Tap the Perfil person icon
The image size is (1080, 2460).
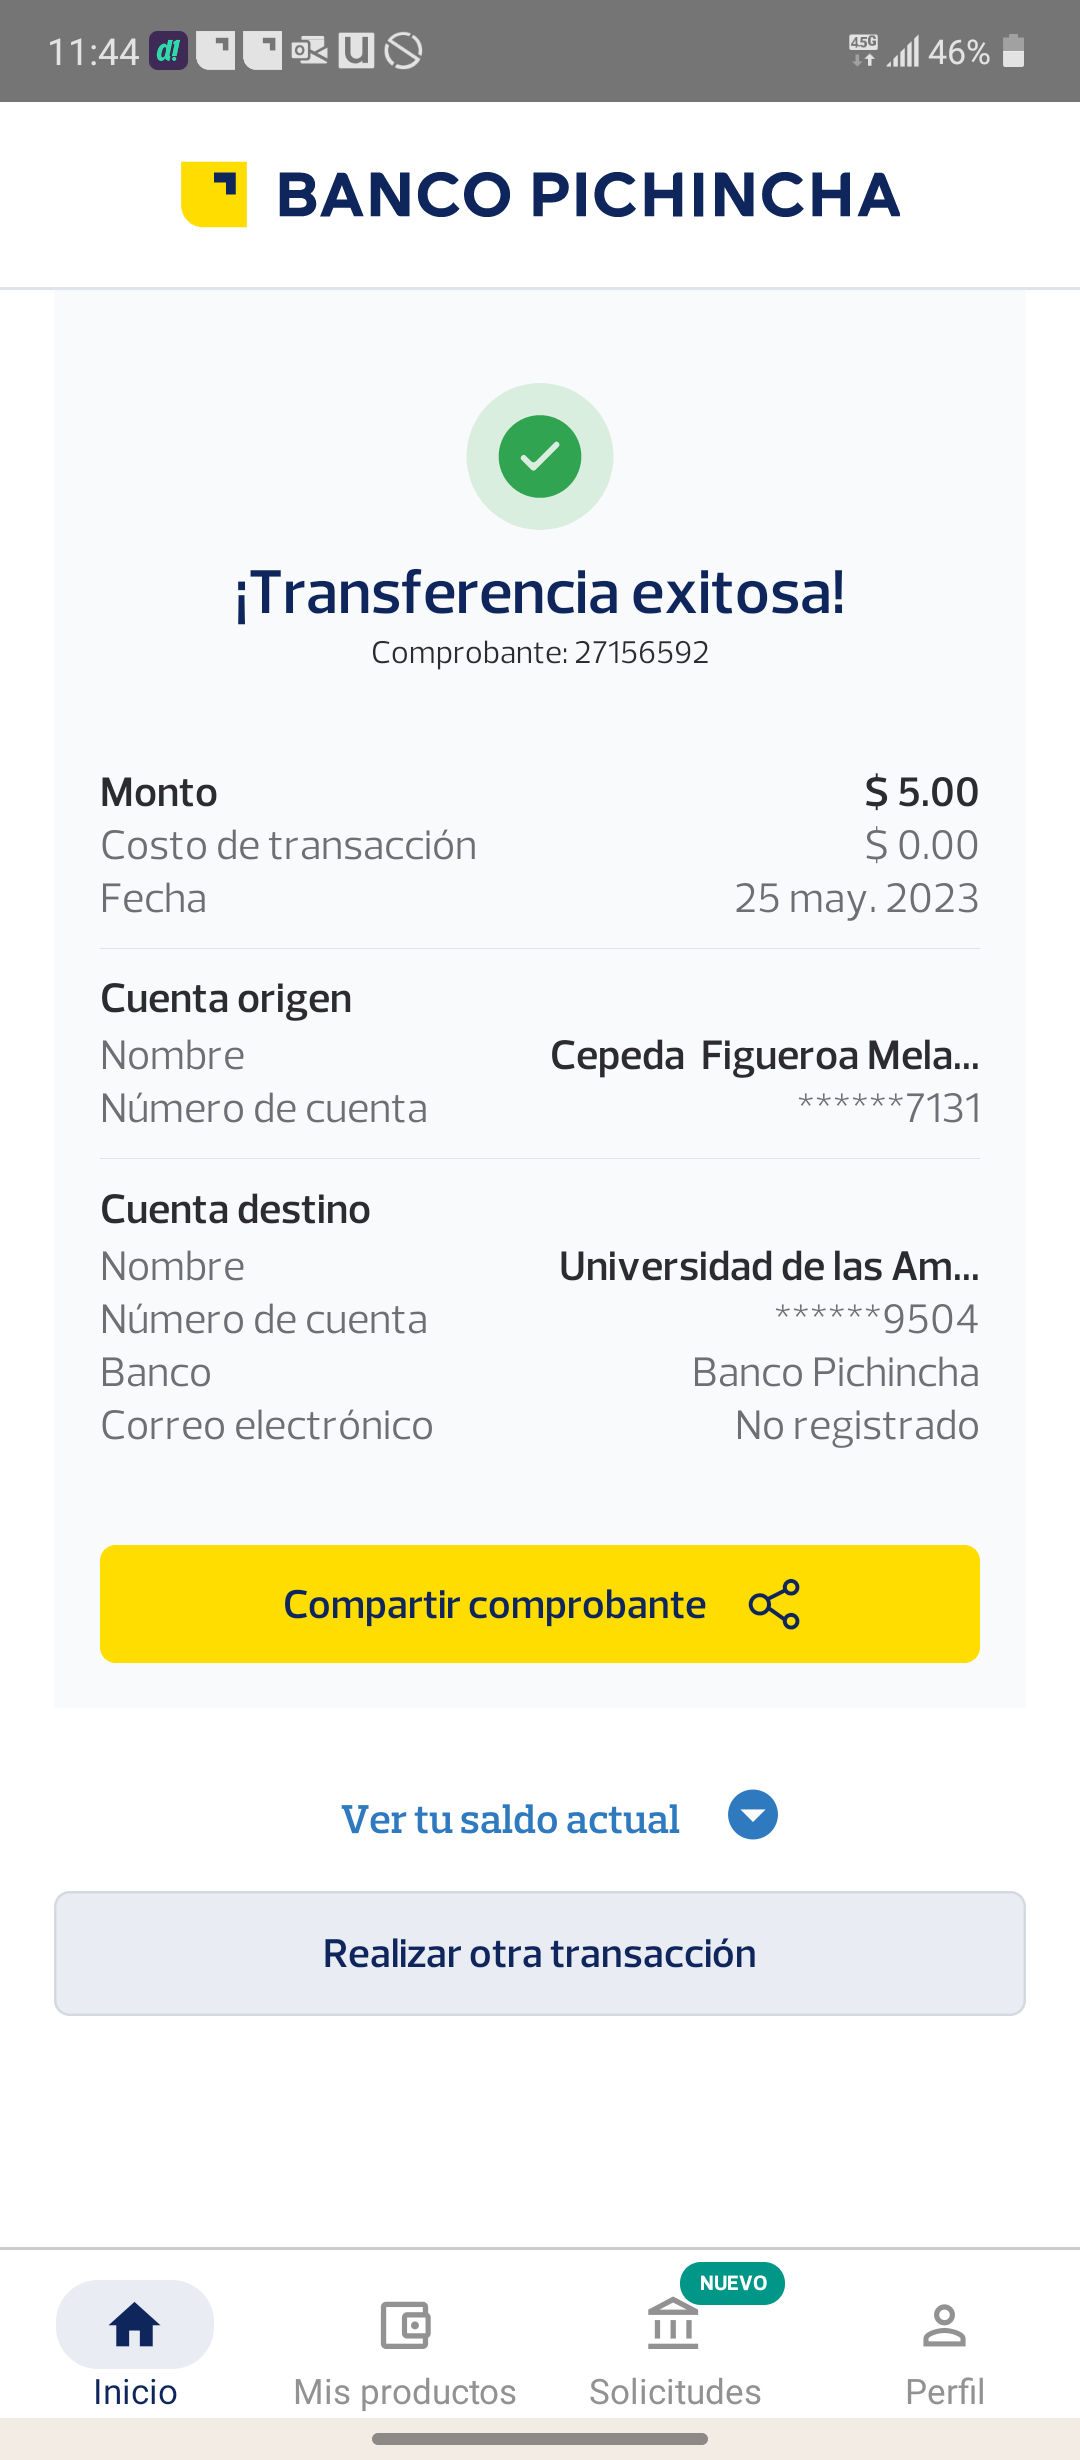(x=944, y=2324)
